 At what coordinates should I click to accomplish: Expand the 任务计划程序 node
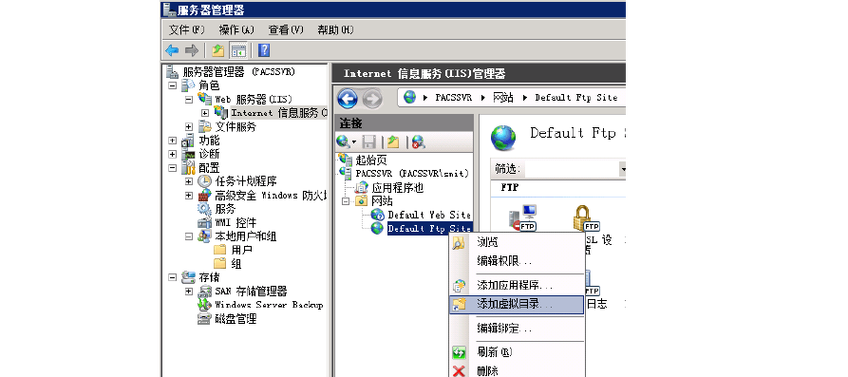[189, 181]
